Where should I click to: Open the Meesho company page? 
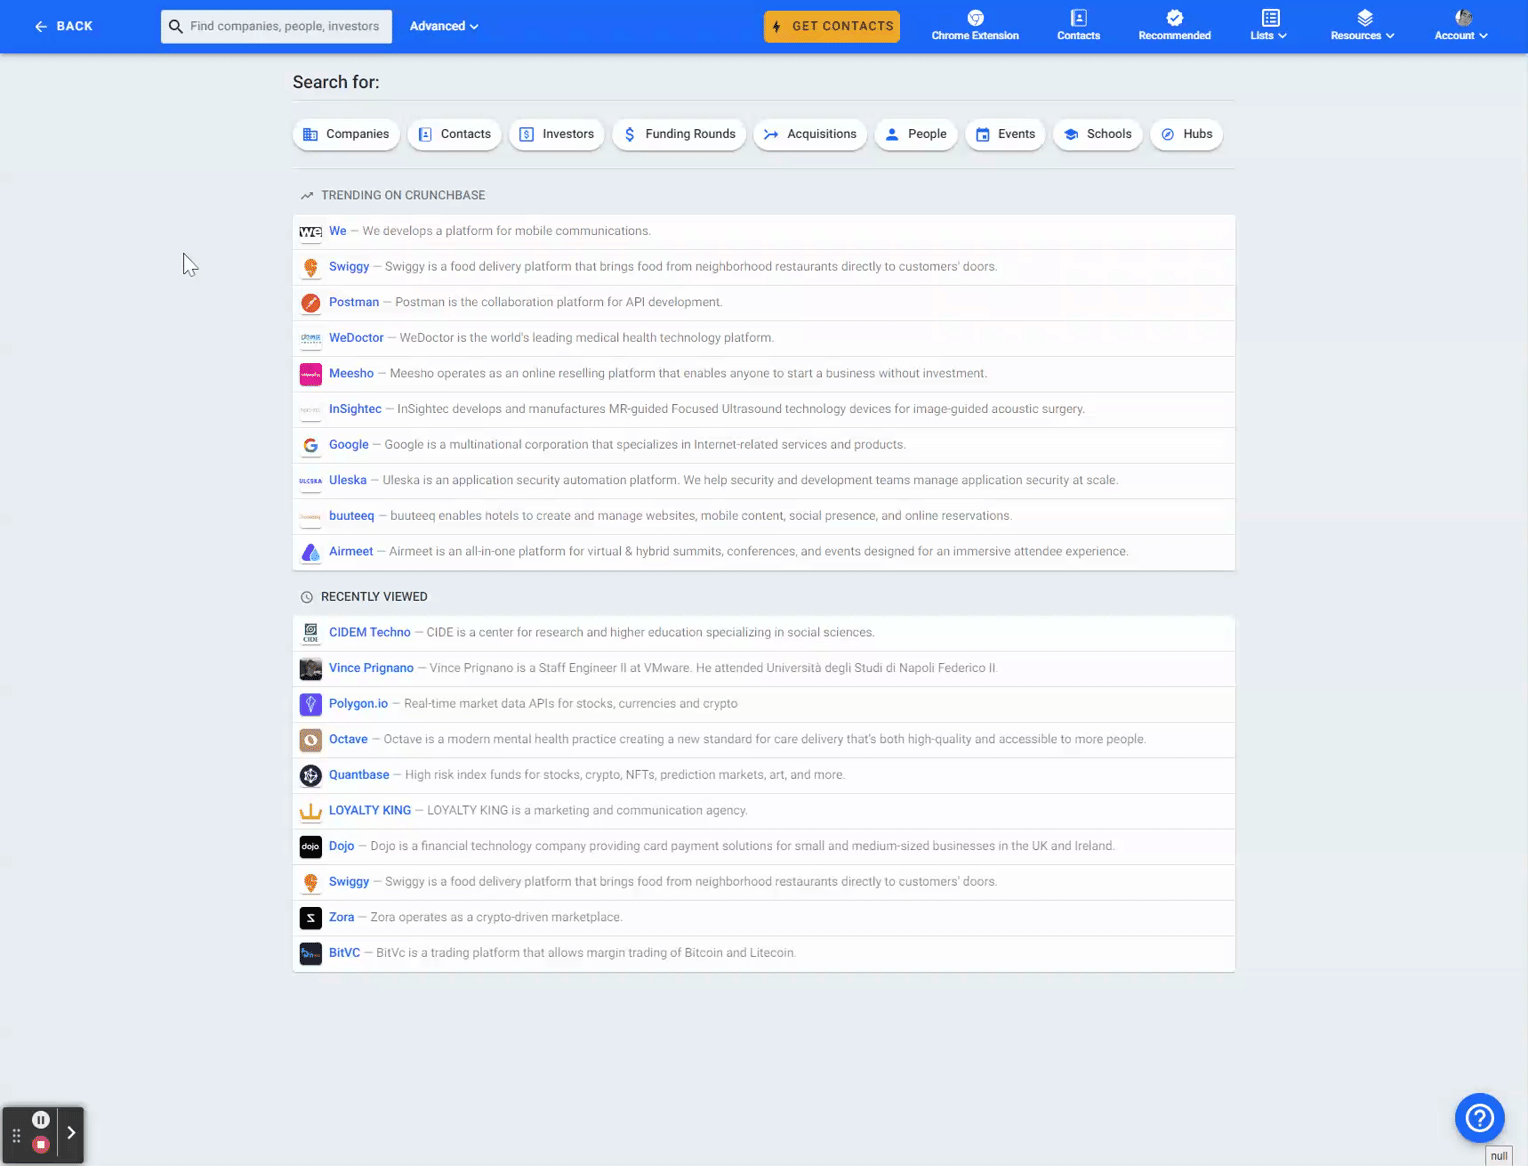pyautogui.click(x=351, y=373)
